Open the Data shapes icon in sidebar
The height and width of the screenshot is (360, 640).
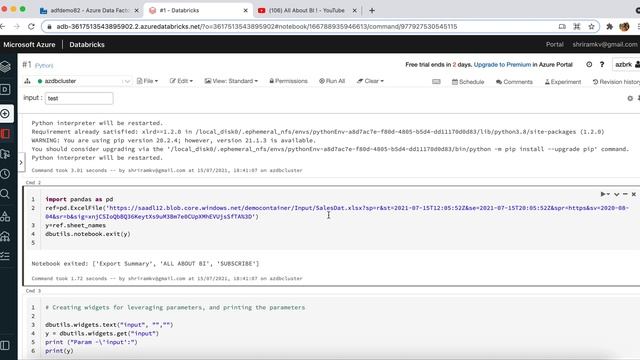tap(5, 216)
